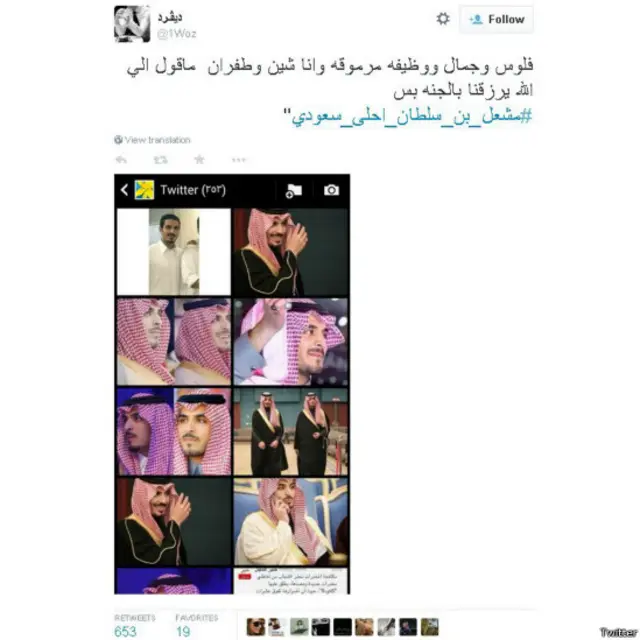This screenshot has width=640, height=640.
Task: Click the @1Woz profile avatar
Action: tap(132, 24)
